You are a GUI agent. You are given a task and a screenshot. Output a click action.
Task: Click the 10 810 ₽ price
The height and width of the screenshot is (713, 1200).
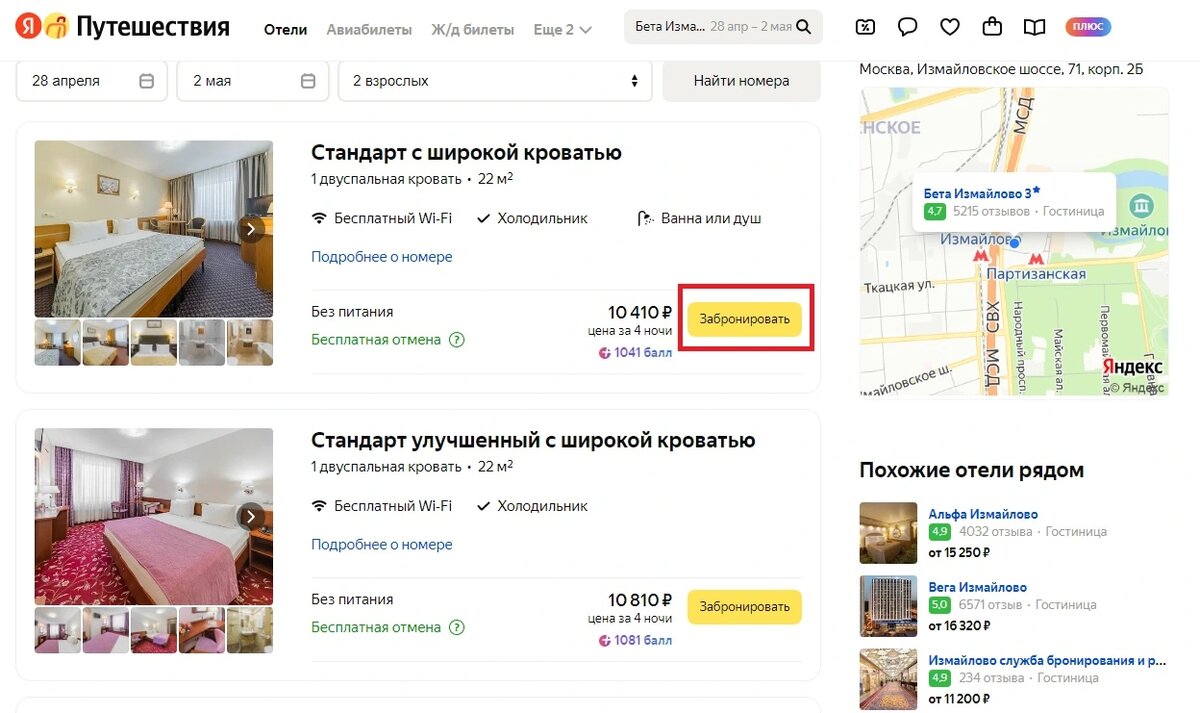pos(640,600)
